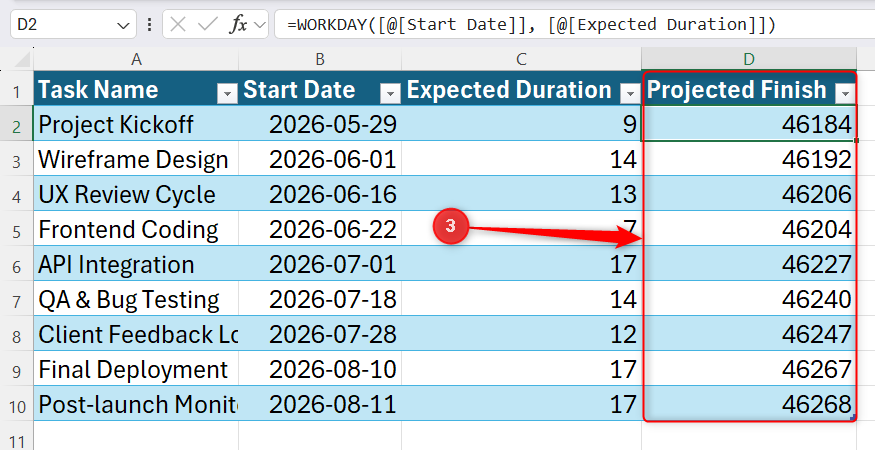Select the duration cell showing 9
The width and height of the screenshot is (875, 450).
click(521, 124)
